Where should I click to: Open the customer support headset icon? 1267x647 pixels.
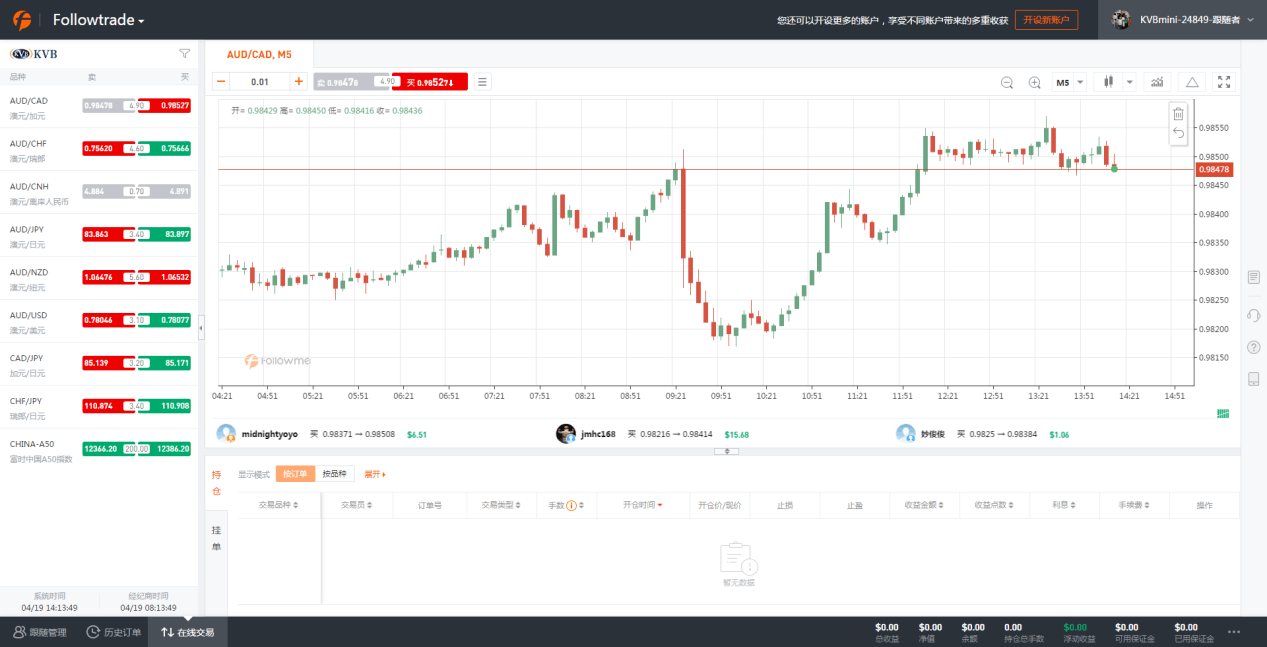(1253, 315)
